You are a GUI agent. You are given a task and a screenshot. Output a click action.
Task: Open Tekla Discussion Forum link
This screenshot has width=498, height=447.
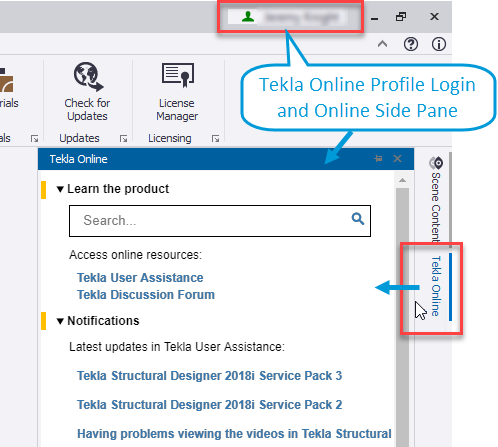[x=146, y=295]
